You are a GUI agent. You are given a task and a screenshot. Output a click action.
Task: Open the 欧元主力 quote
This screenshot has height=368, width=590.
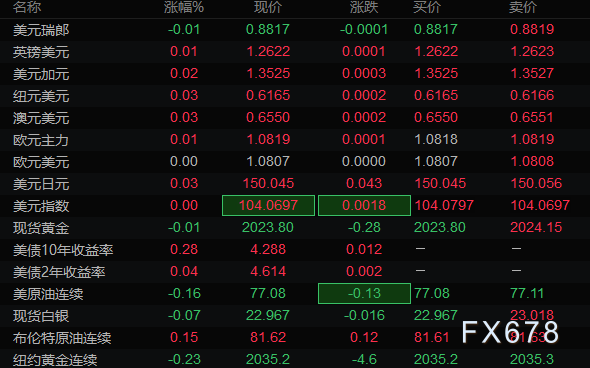295,140
